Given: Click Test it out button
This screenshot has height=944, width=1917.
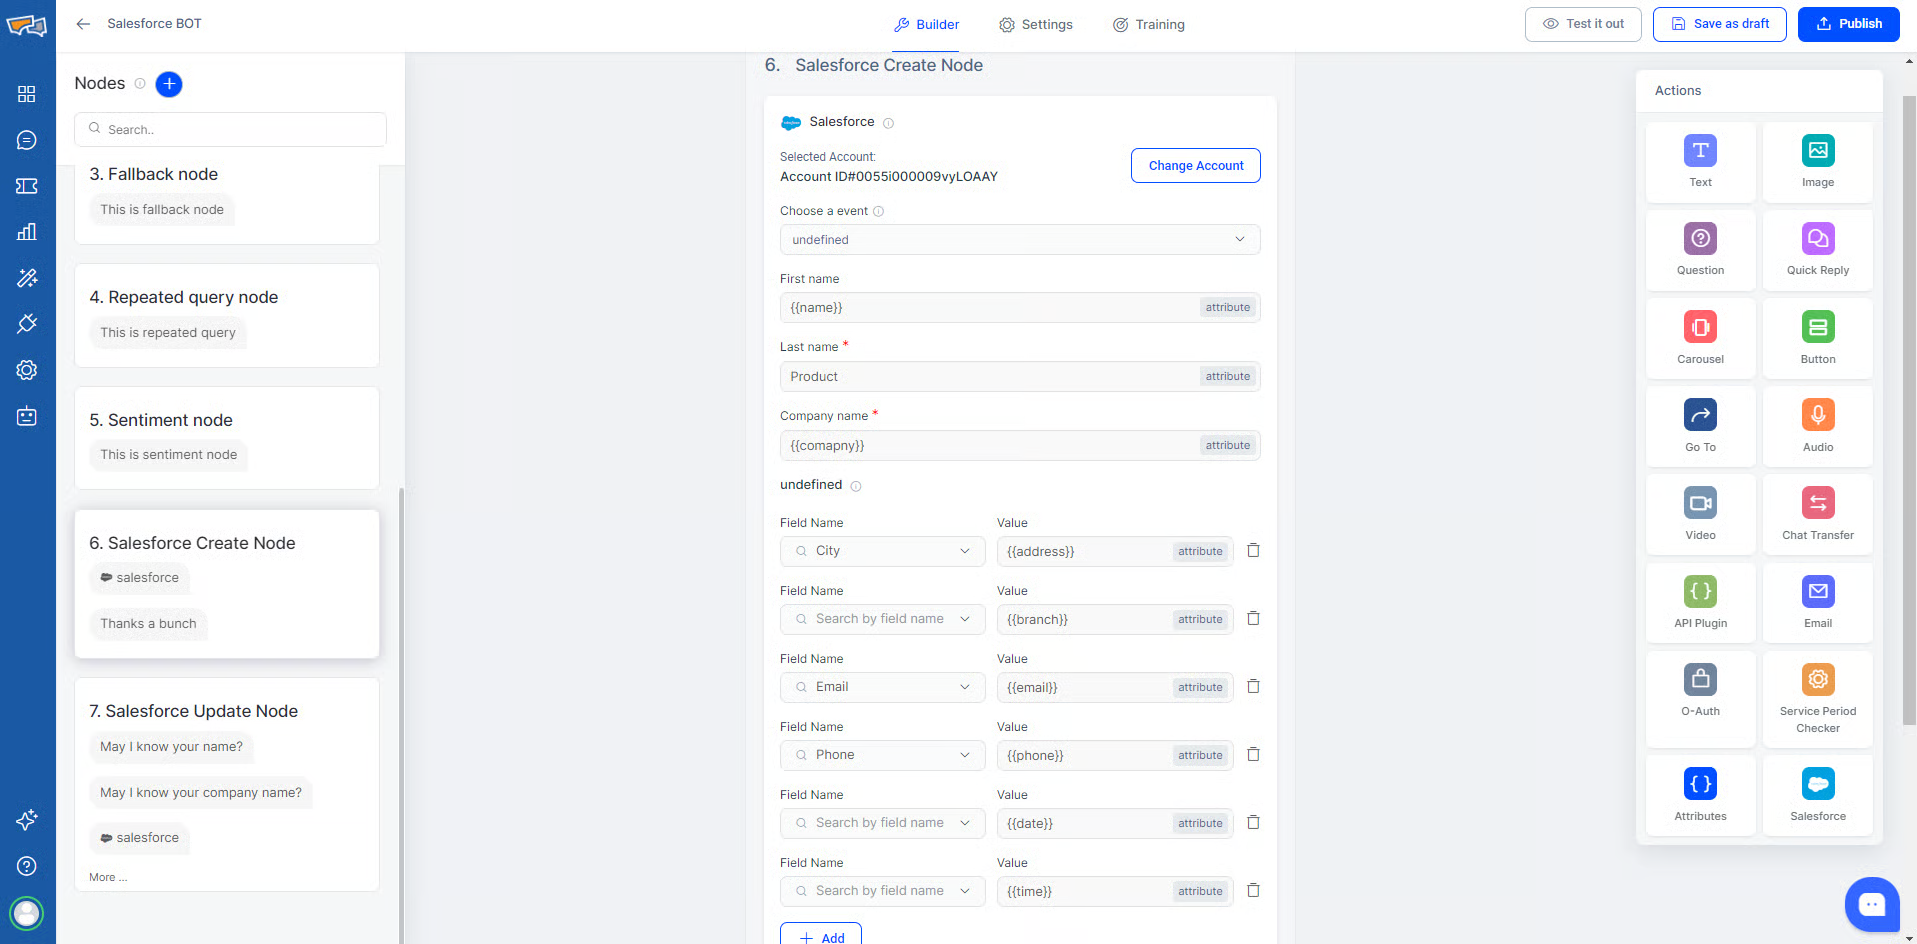Looking at the screenshot, I should coord(1582,24).
